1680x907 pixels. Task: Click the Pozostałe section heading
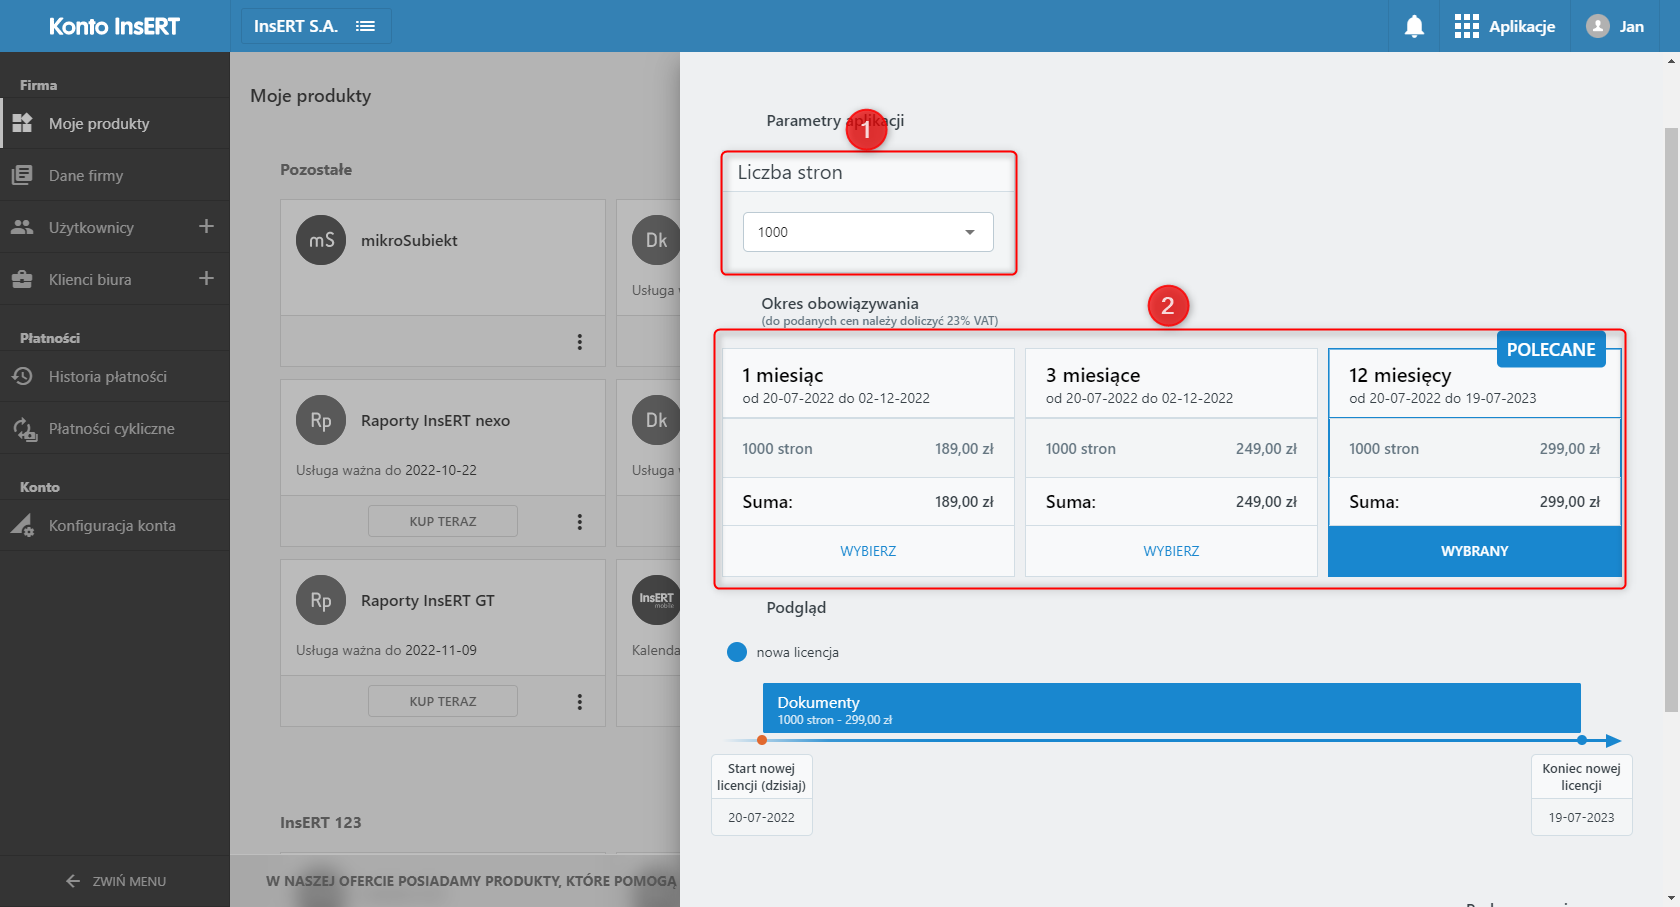[x=316, y=170]
